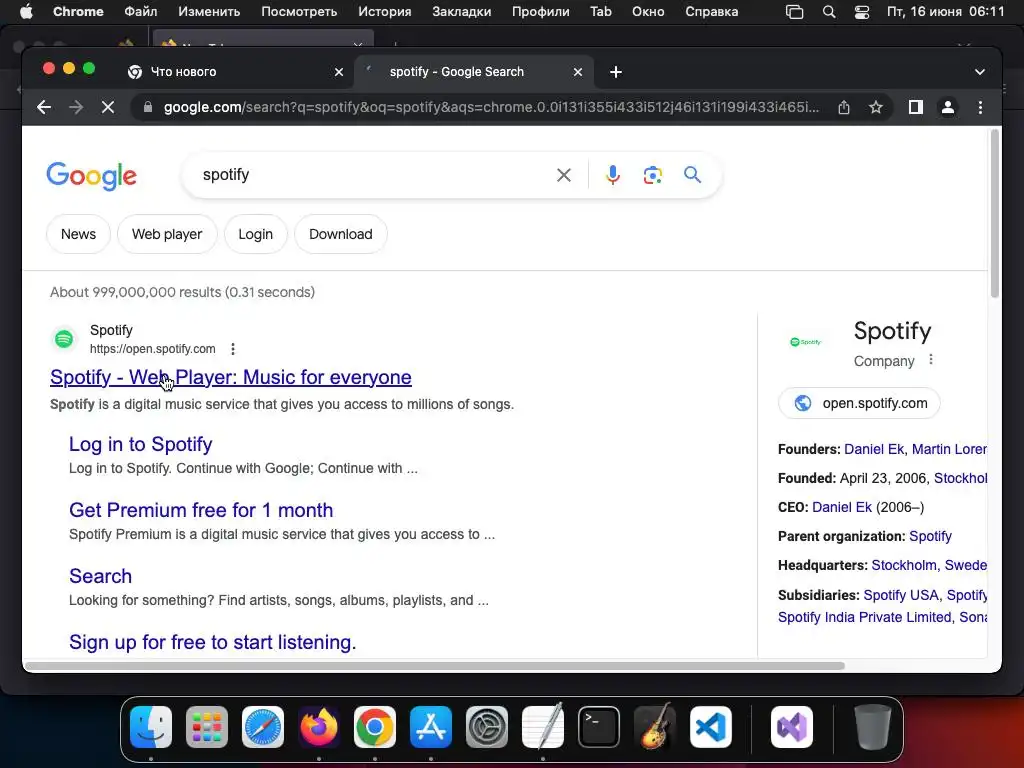Start voice search with the microphone
Viewport: 1024px width, 768px height.
(x=613, y=175)
